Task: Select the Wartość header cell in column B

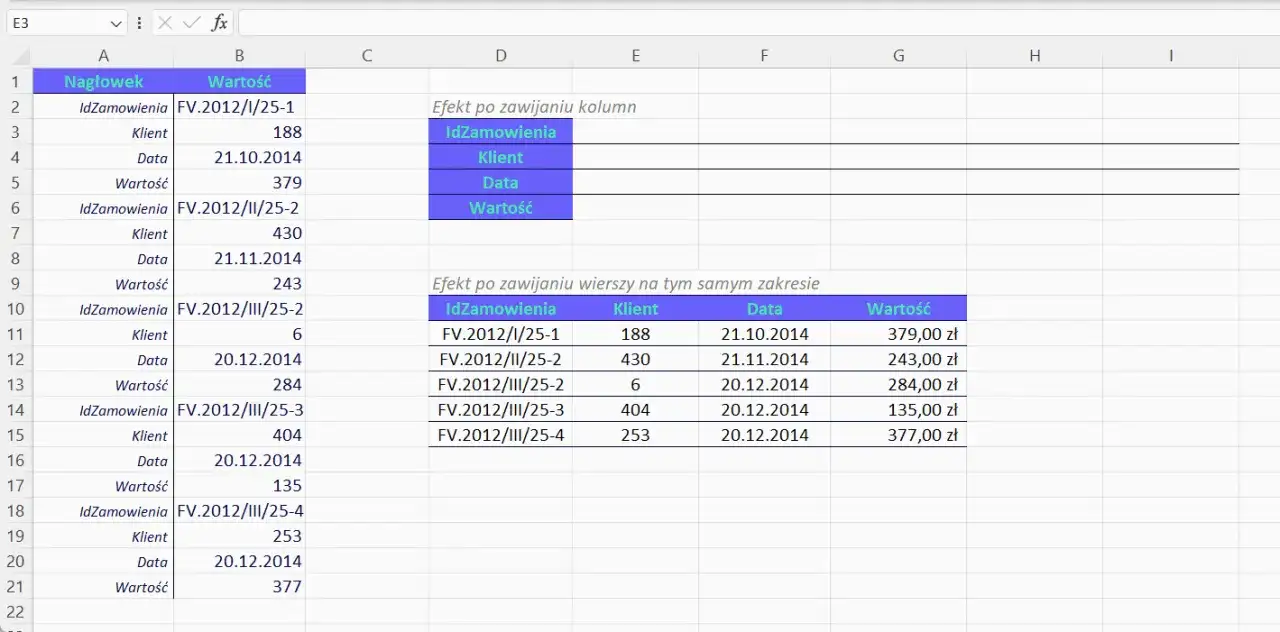Action: click(238, 81)
